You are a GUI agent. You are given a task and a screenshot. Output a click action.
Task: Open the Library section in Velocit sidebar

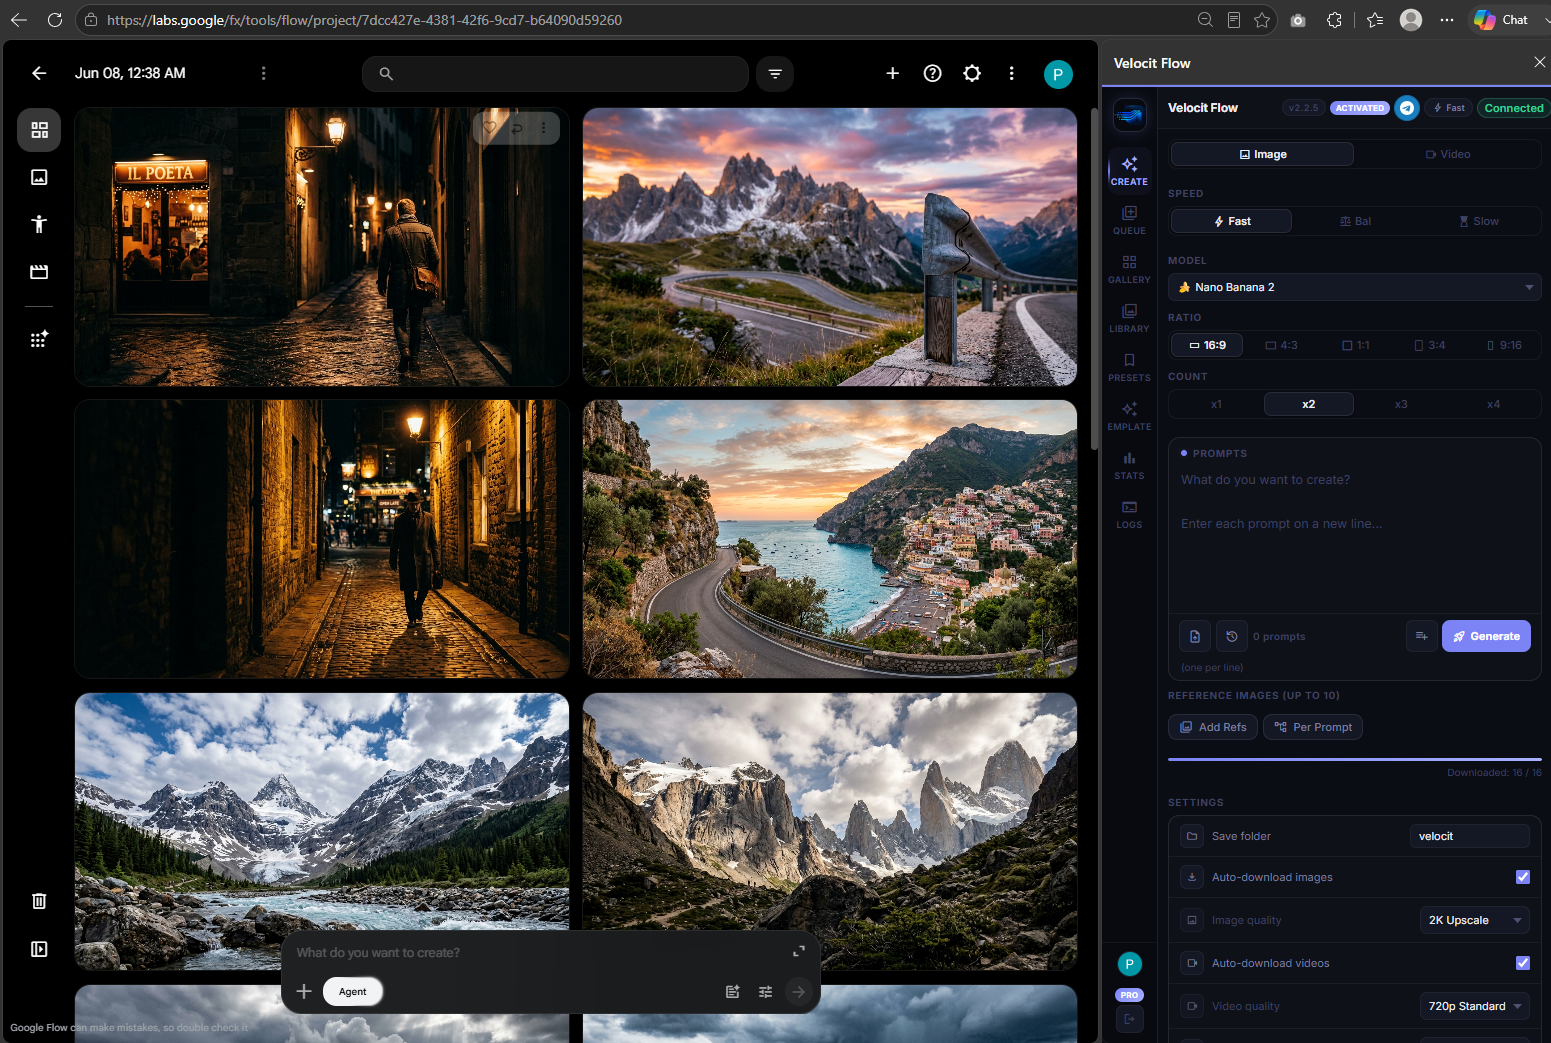pos(1129,318)
